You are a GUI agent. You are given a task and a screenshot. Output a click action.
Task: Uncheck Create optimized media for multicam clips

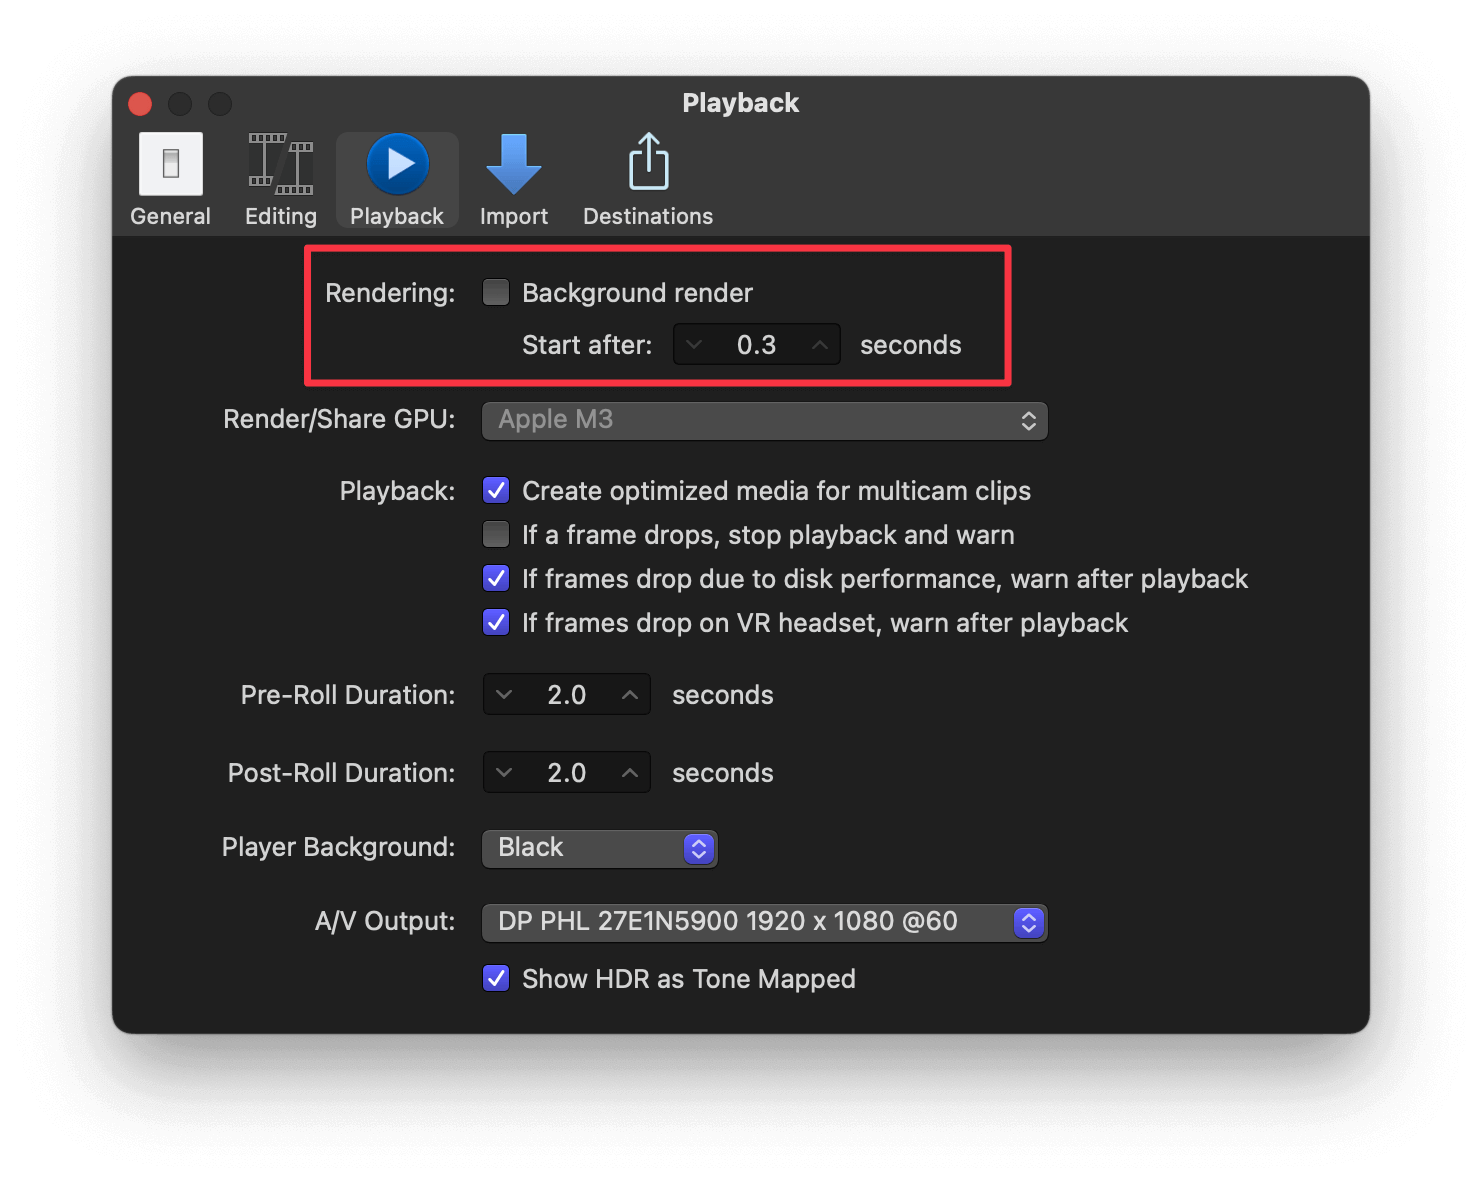(496, 490)
